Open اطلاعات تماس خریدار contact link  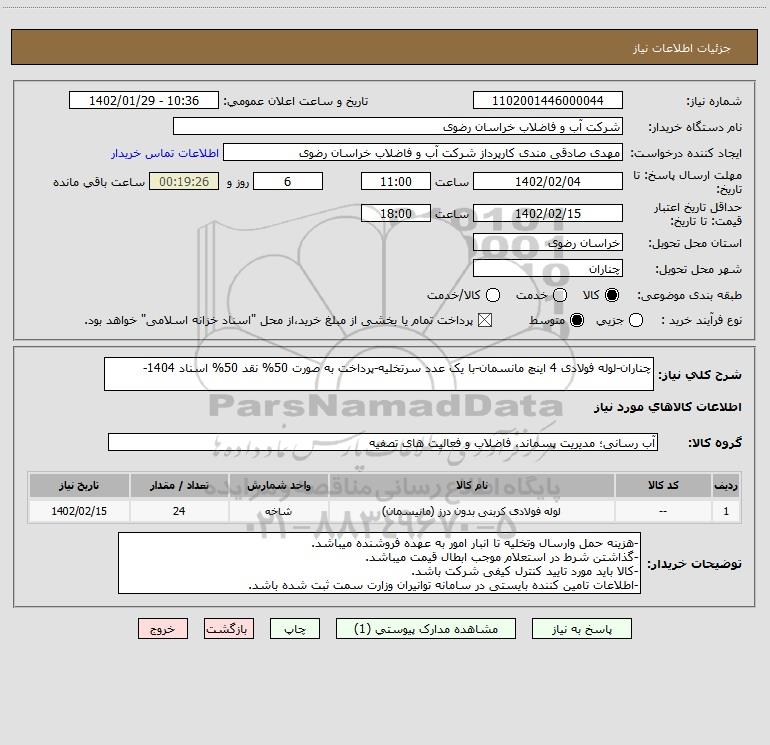[x=165, y=153]
